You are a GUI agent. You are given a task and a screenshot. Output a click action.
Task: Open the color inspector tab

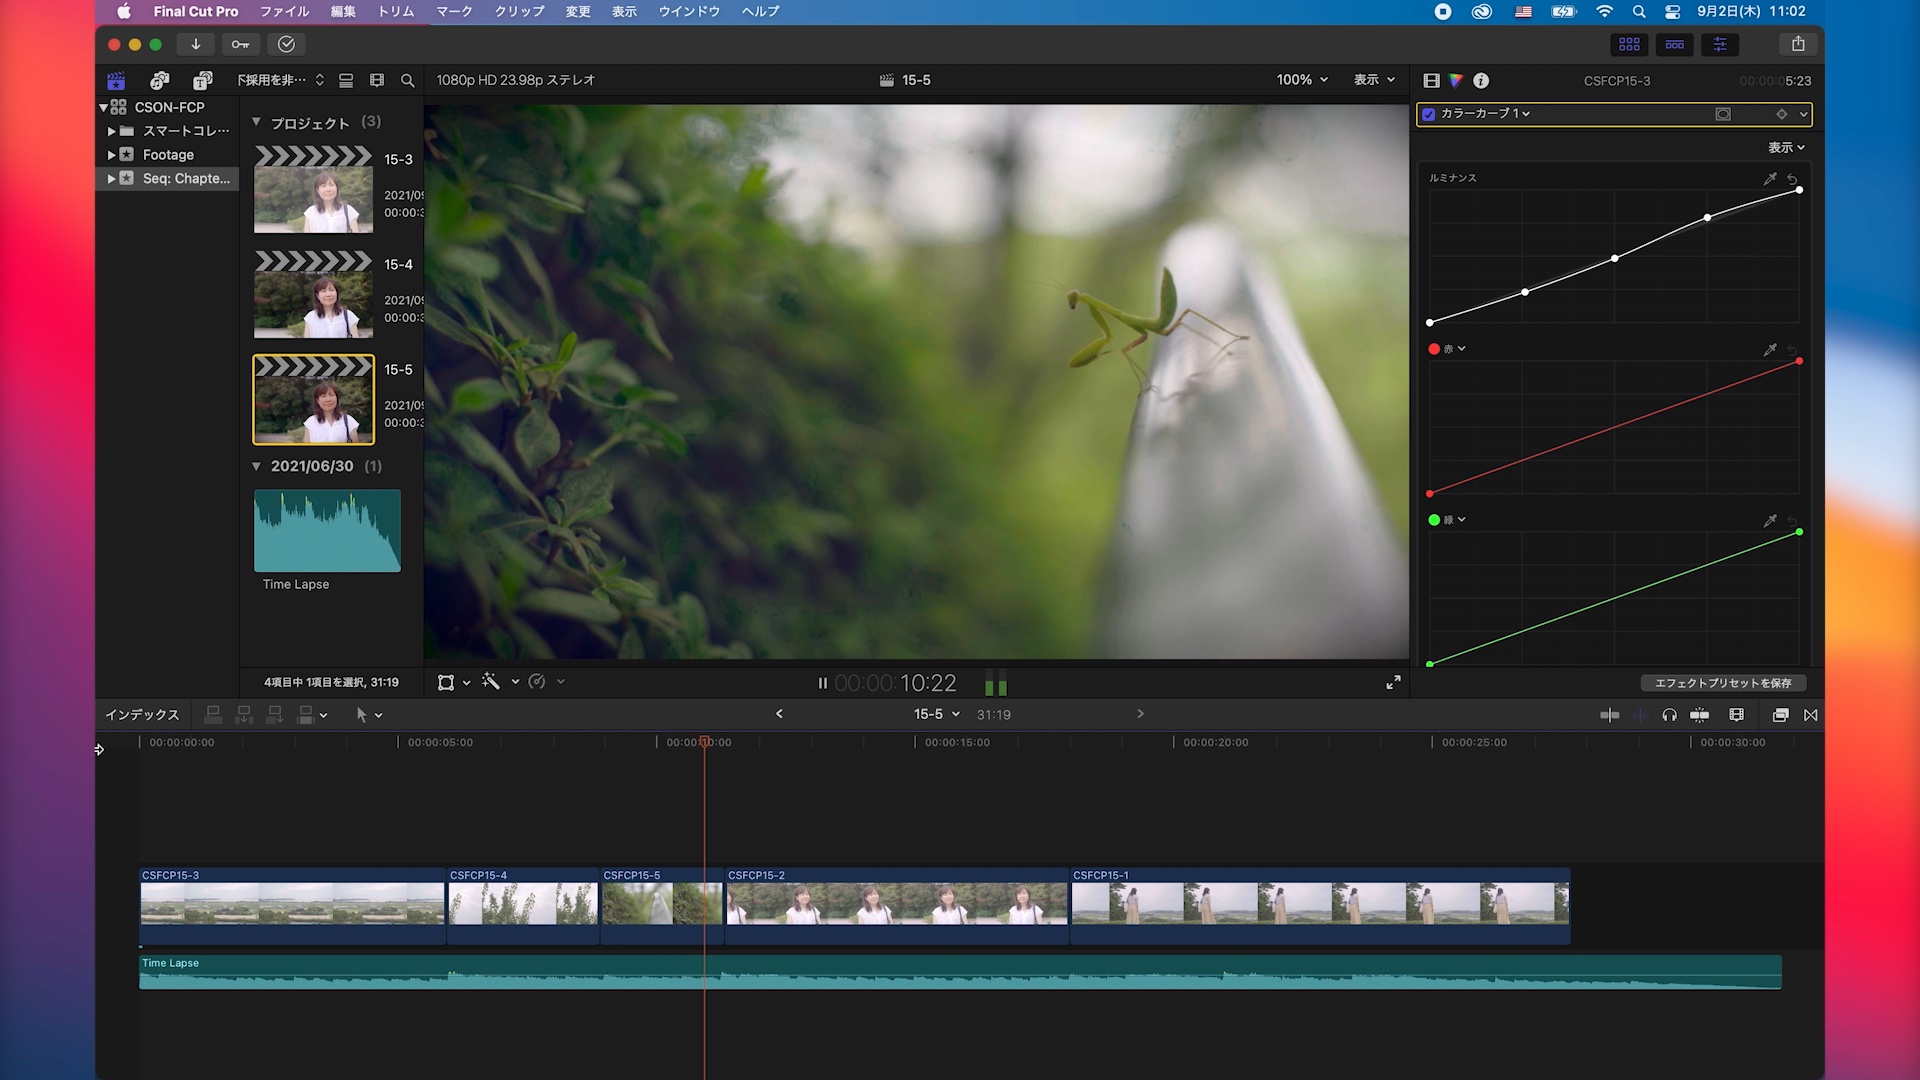1456,81
